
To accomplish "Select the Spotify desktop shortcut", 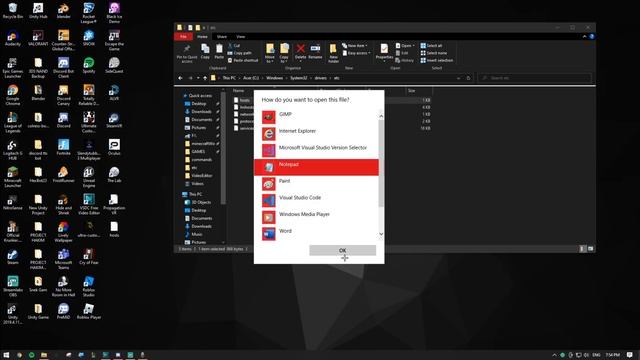I will click(89, 65).
